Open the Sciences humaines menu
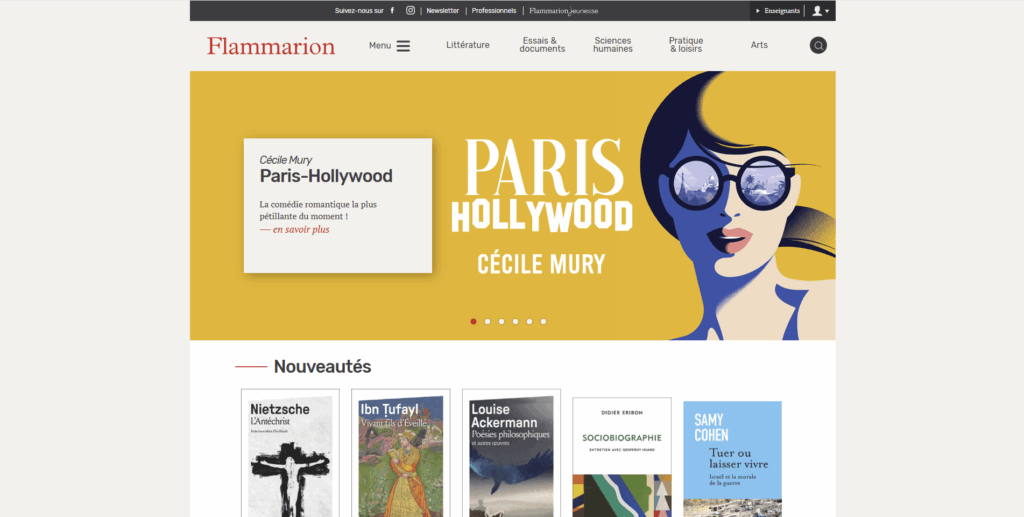1024x517 pixels. tap(613, 44)
